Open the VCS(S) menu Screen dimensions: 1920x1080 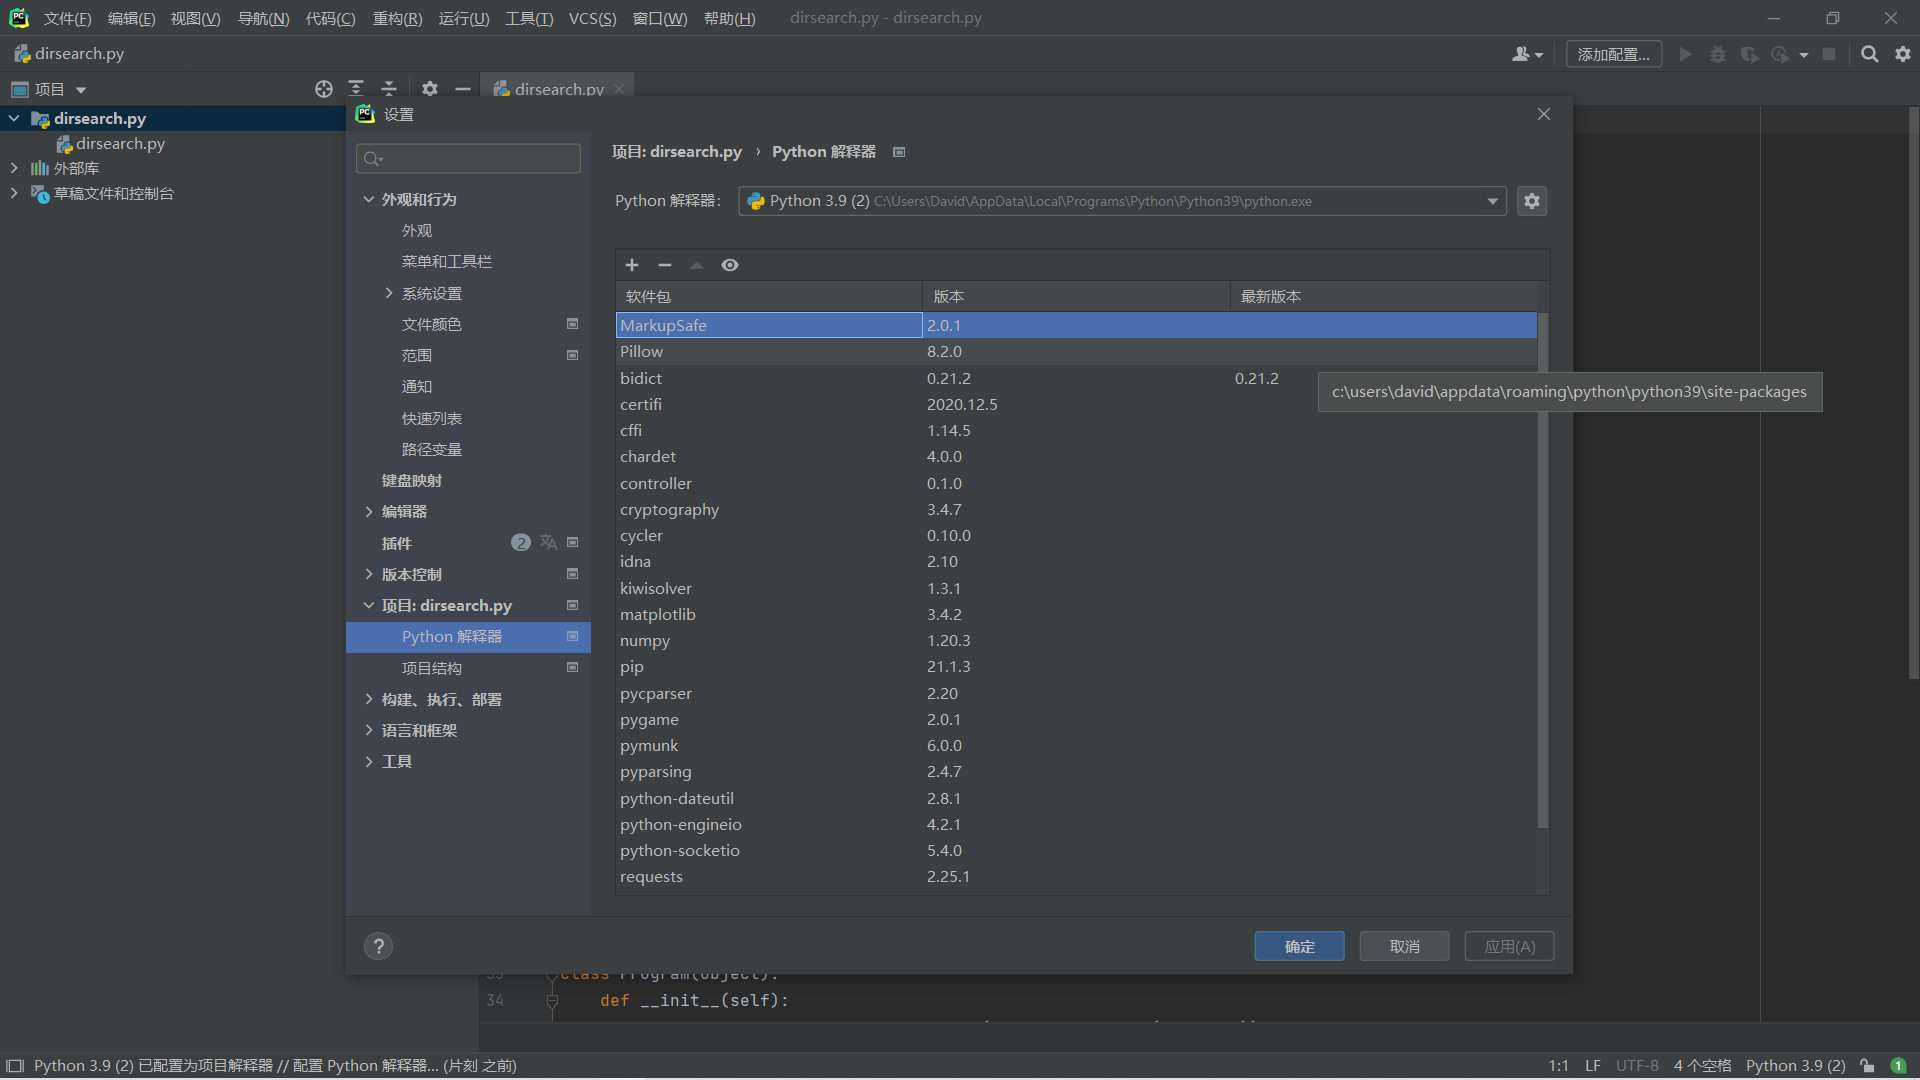[592, 18]
